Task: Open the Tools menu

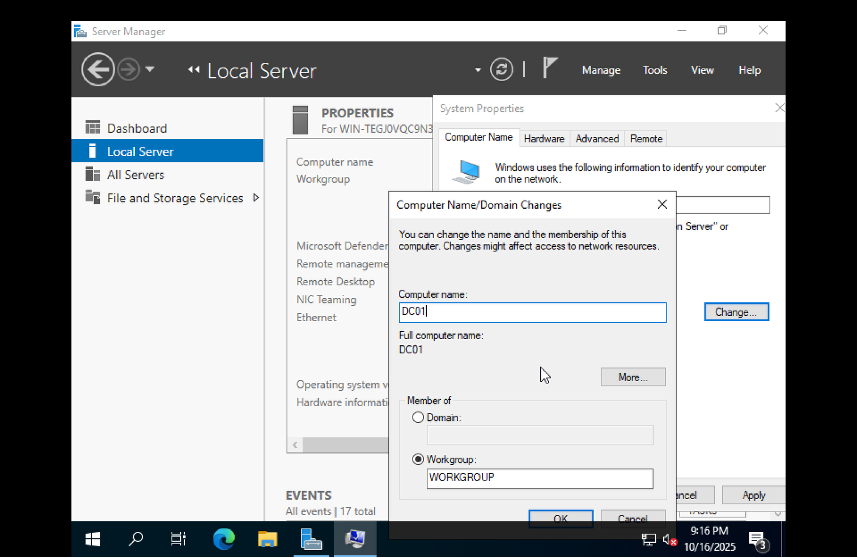Action: [x=655, y=70]
